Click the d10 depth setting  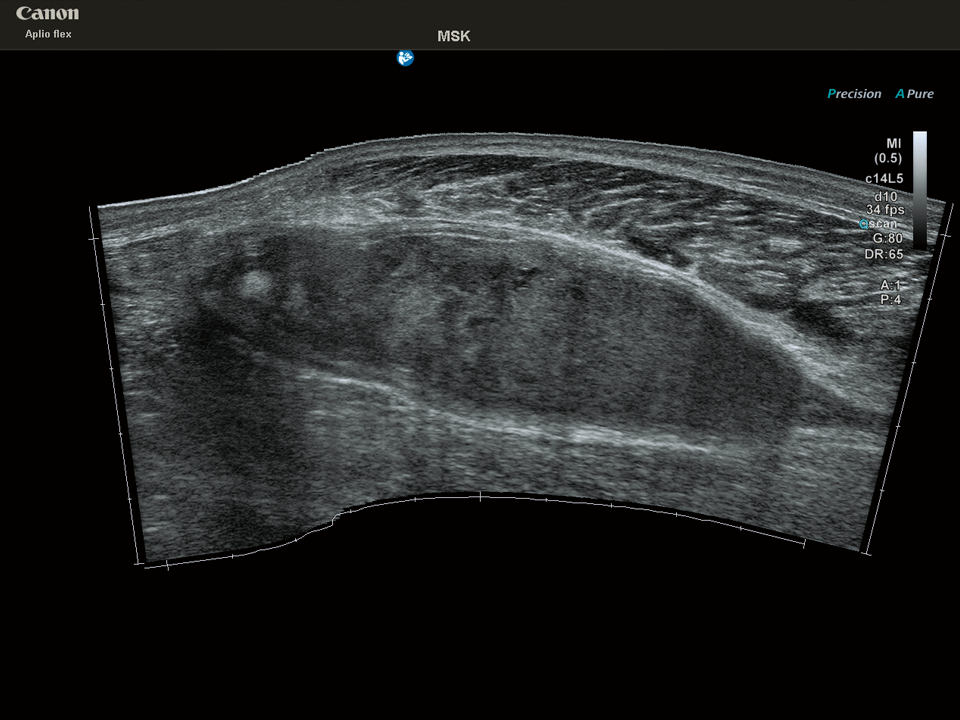tap(886, 196)
